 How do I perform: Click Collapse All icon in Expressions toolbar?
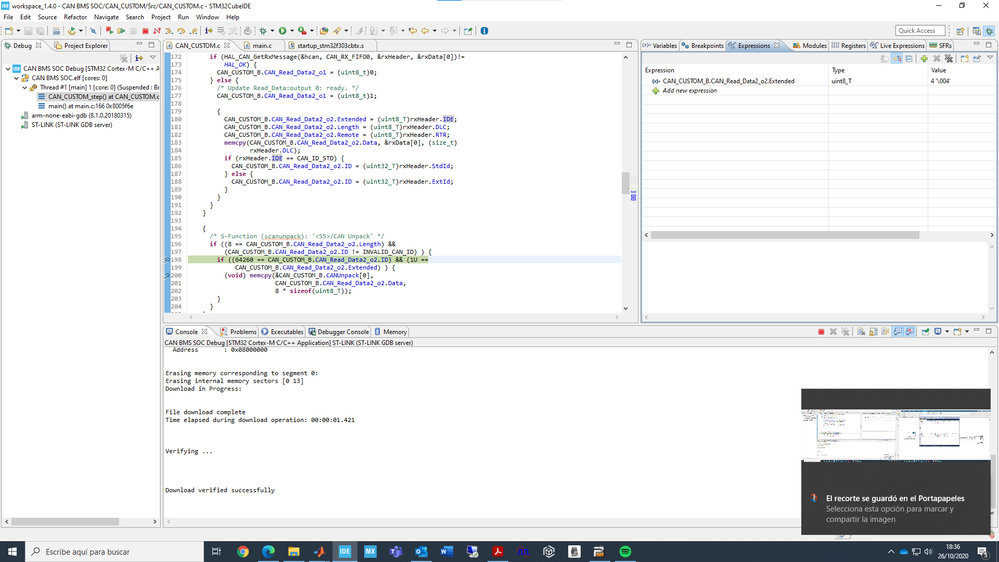click(909, 58)
